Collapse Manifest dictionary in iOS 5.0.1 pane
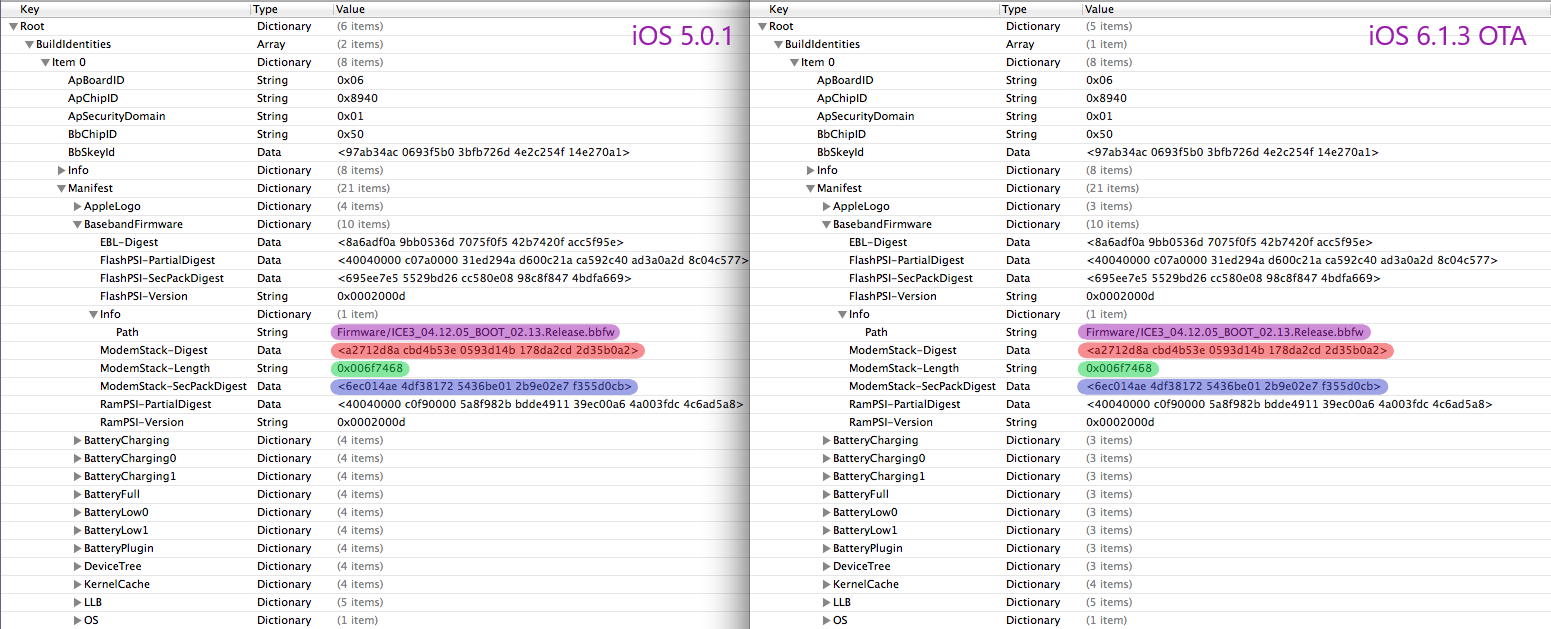The height and width of the screenshot is (629, 1551). pyautogui.click(x=61, y=188)
